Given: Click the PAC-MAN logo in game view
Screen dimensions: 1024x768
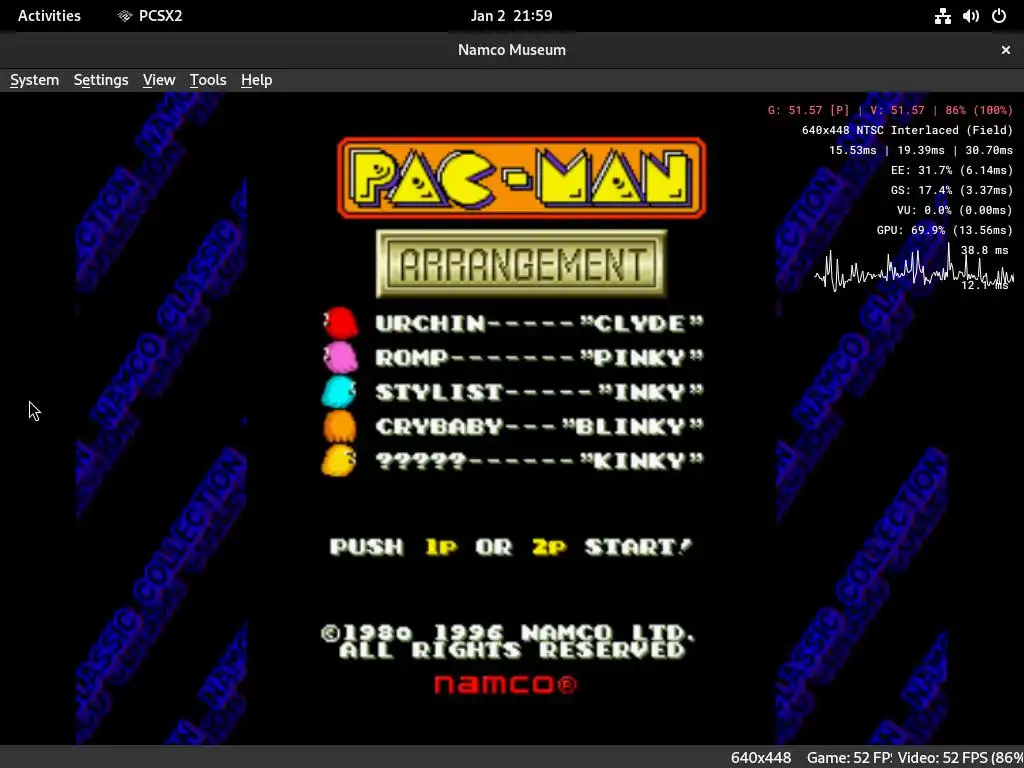Looking at the screenshot, I should coord(521,178).
